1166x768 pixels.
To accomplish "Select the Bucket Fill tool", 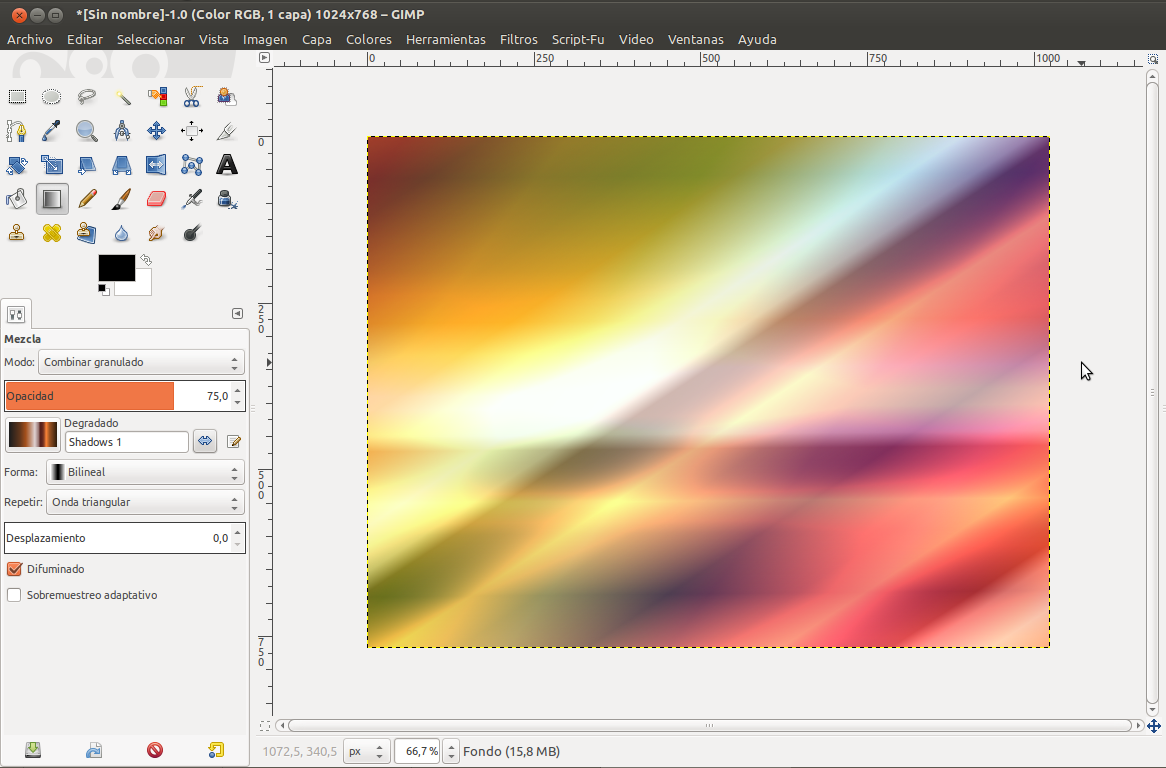I will pos(17,199).
